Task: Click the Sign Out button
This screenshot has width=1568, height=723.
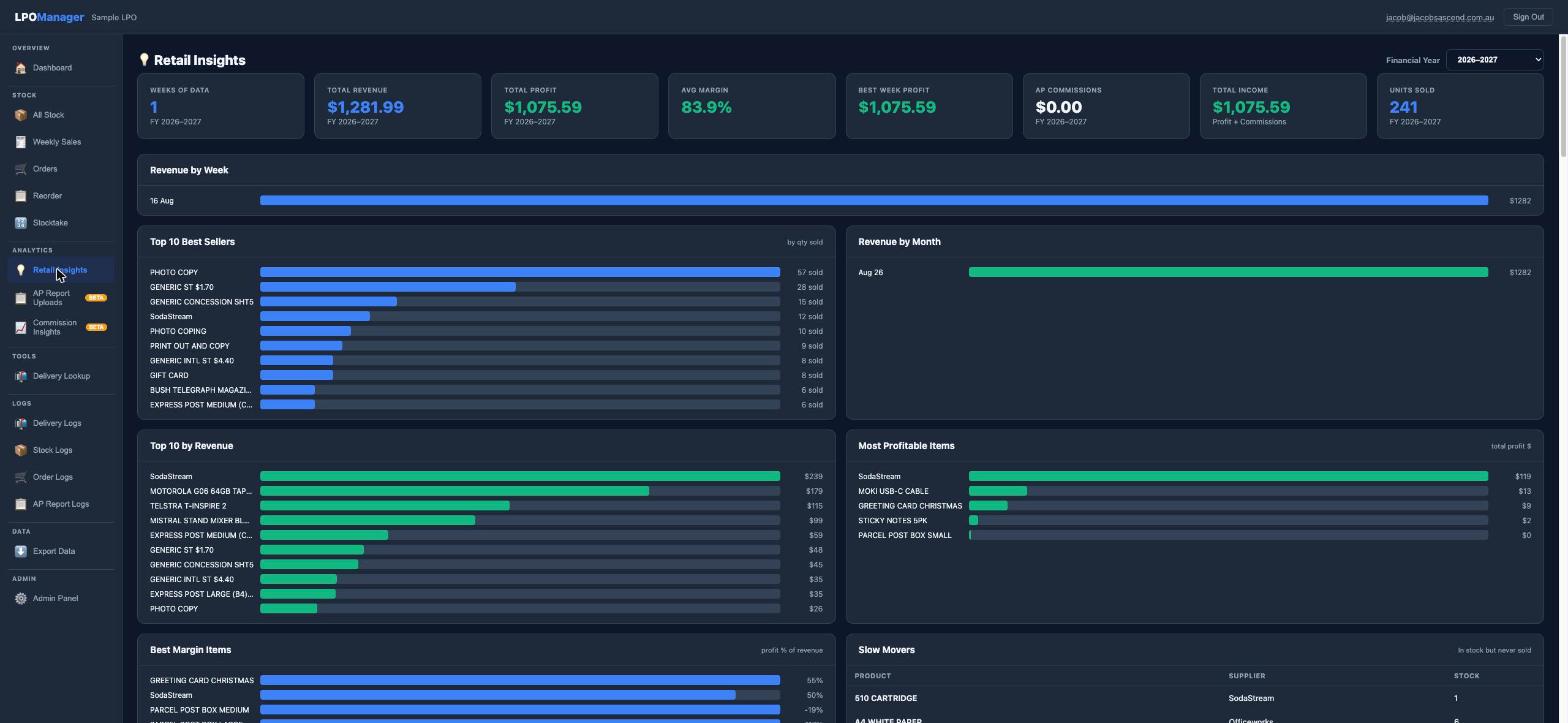Action: [1528, 17]
